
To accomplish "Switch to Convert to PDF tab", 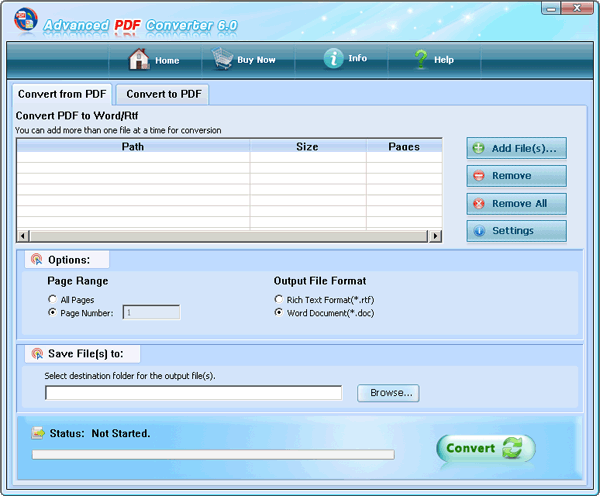I will (161, 94).
